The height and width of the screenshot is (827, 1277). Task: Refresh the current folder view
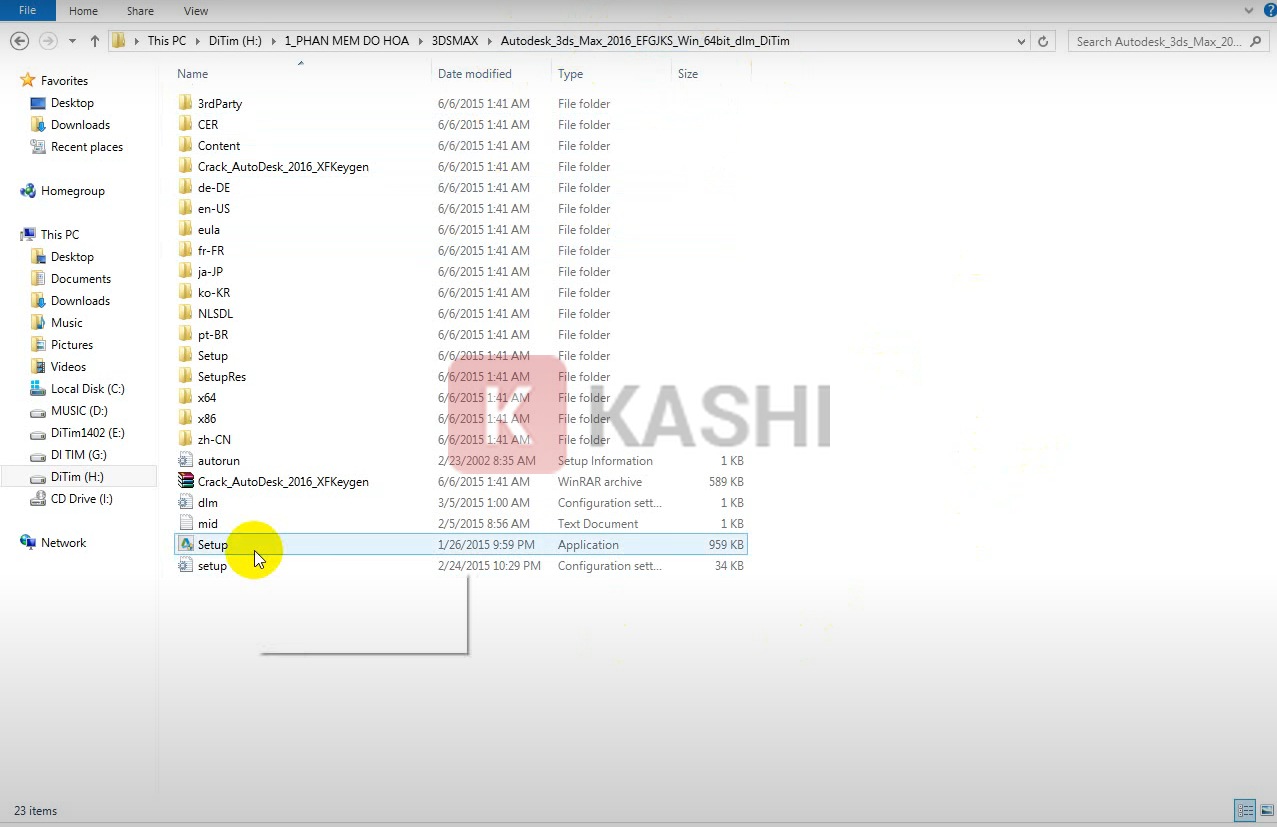[1041, 41]
